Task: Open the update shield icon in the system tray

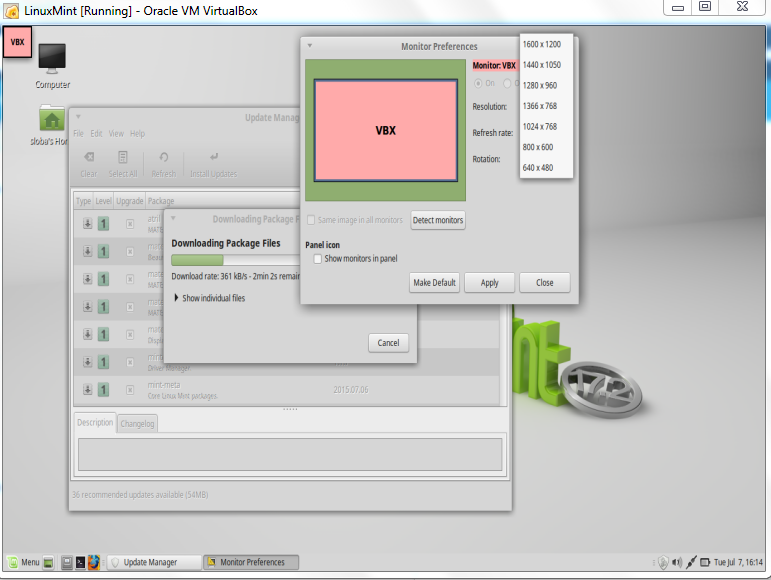Action: pos(663,562)
